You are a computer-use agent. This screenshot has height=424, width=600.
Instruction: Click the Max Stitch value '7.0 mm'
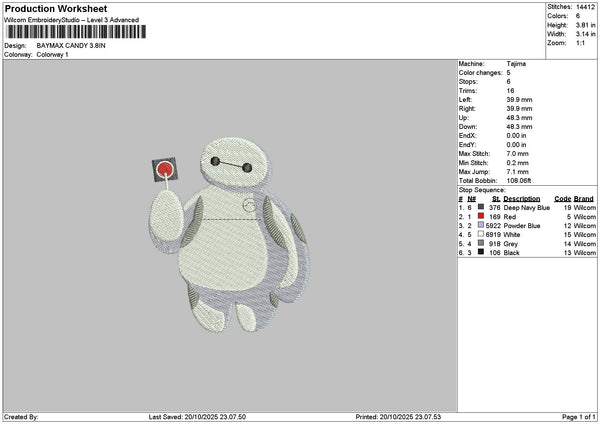tap(517, 153)
